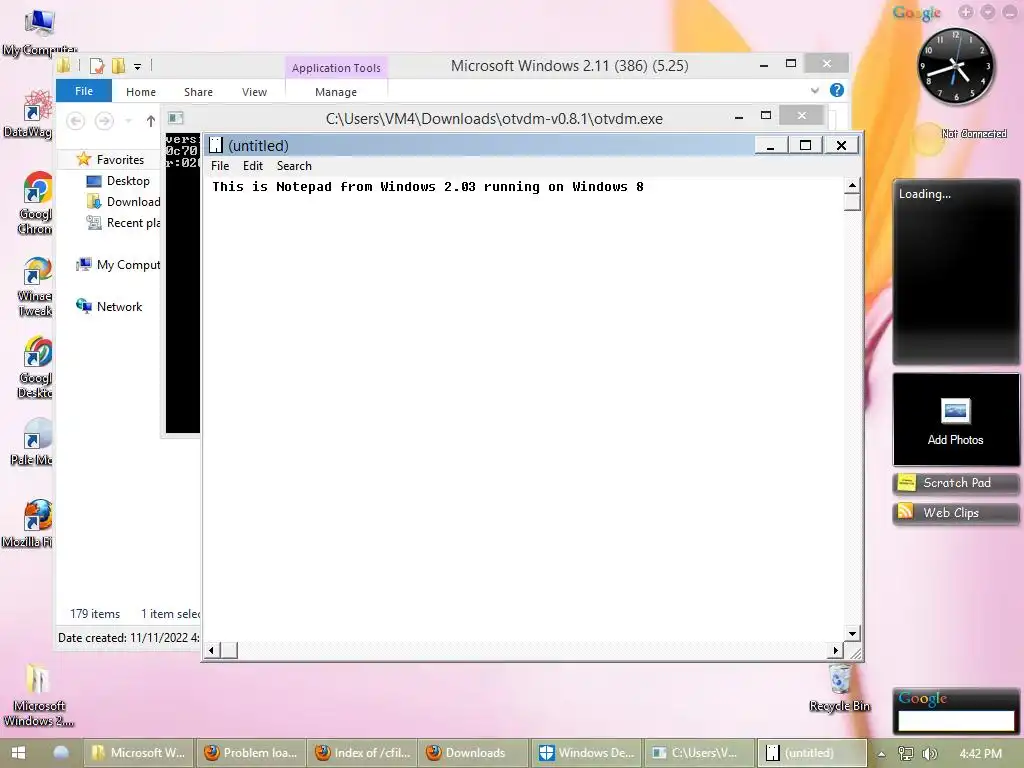Click the sidebar add gadget plus button
The image size is (1024, 768).
tap(966, 12)
